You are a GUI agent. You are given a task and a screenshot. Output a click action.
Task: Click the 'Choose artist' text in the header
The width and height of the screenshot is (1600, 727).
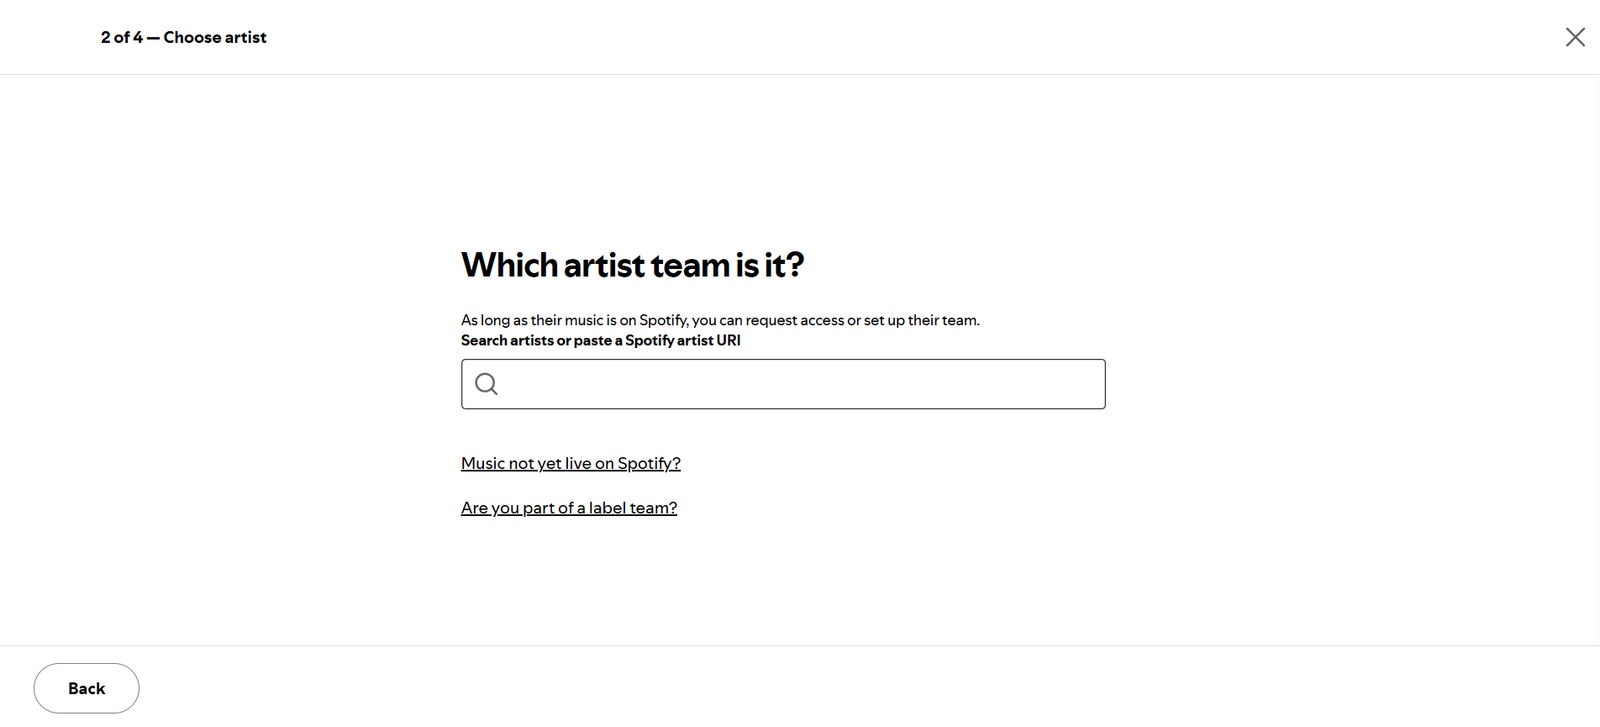[x=215, y=37]
